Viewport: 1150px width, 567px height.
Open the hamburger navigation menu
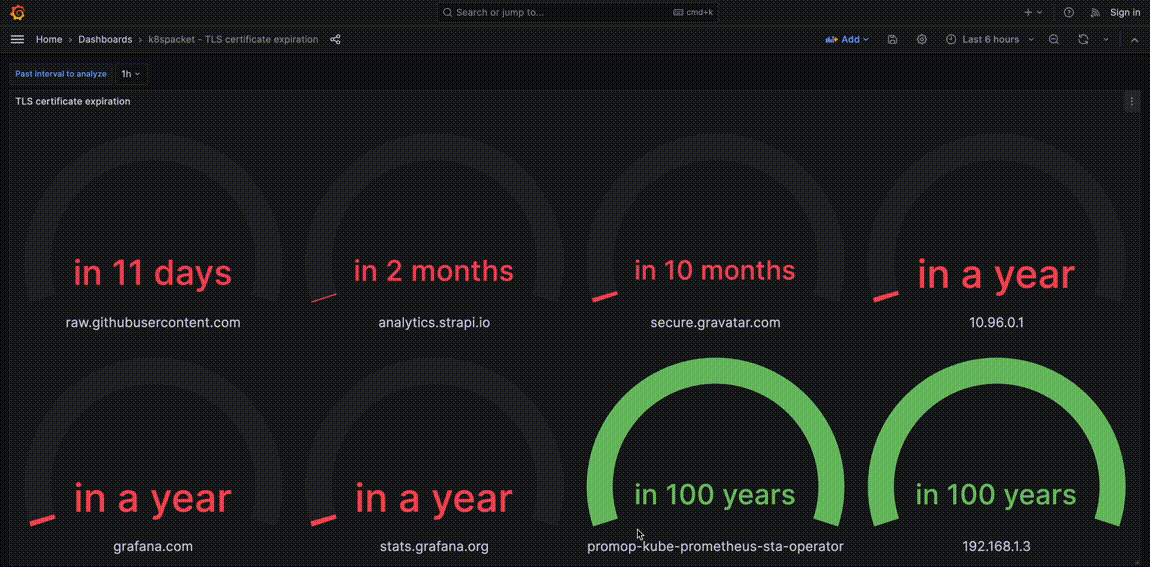(x=18, y=40)
